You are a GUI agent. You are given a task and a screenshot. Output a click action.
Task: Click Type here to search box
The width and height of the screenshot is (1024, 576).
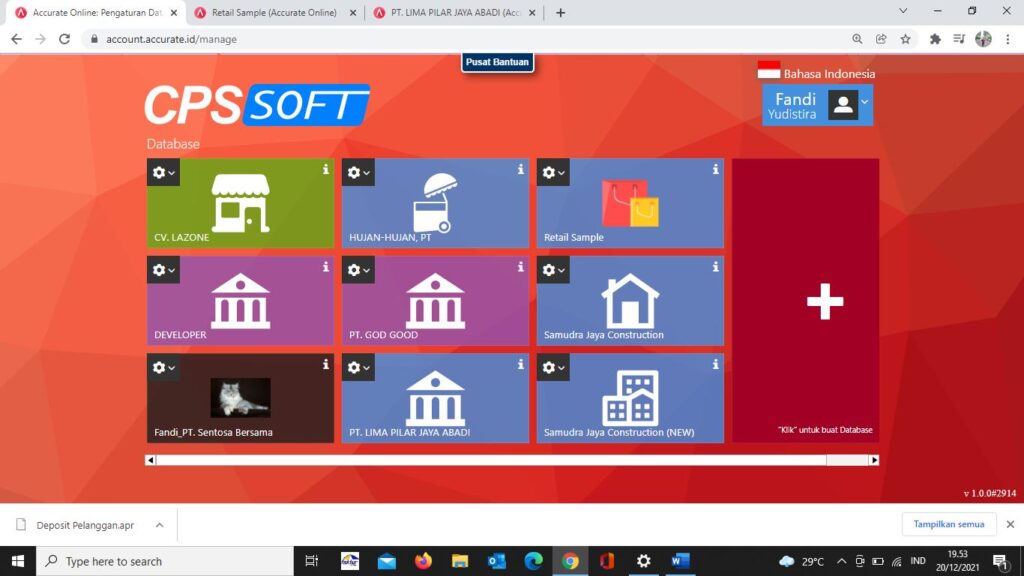pos(165,561)
